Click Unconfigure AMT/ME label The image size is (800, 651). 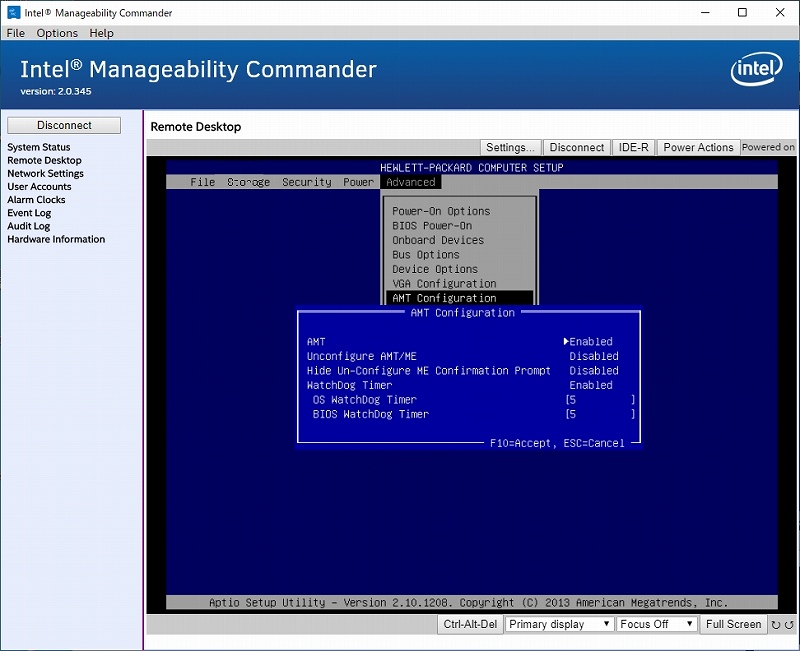(362, 356)
